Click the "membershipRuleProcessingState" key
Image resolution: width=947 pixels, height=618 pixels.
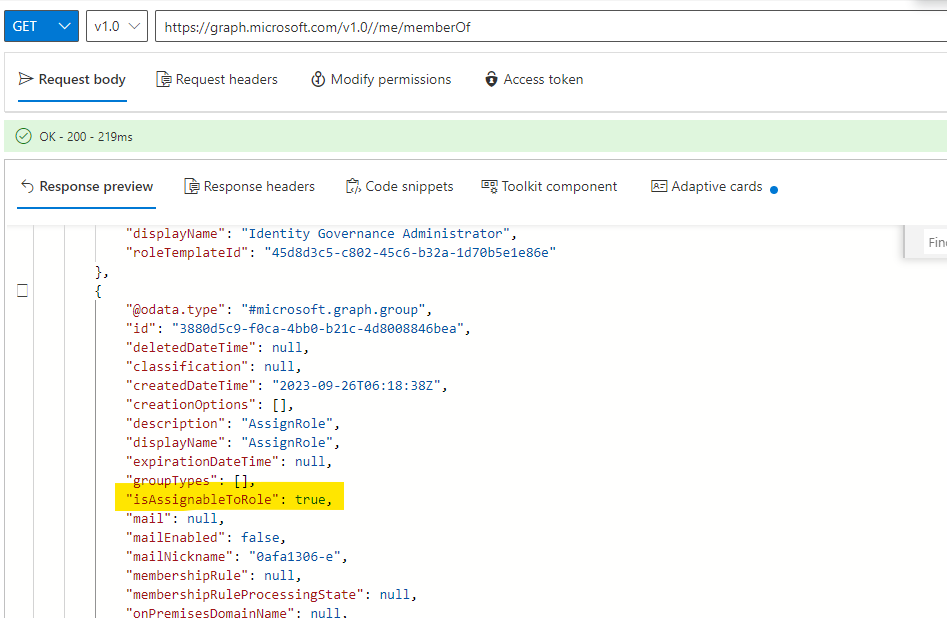coord(245,595)
